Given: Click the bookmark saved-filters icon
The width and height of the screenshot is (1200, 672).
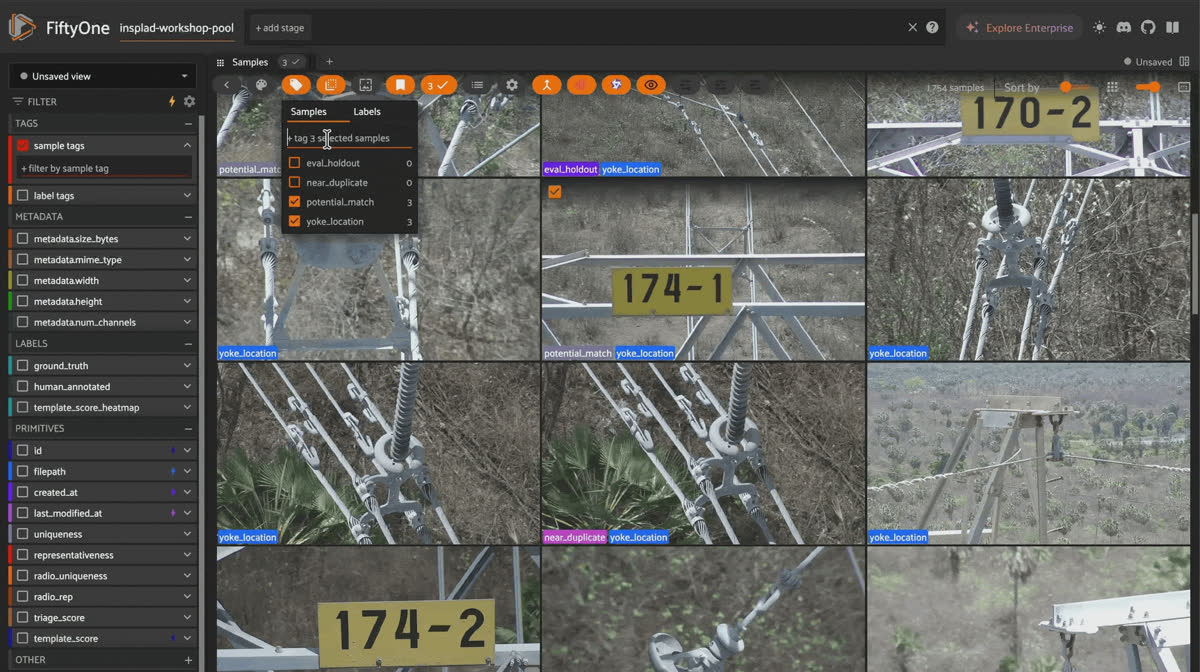Looking at the screenshot, I should click(x=400, y=85).
